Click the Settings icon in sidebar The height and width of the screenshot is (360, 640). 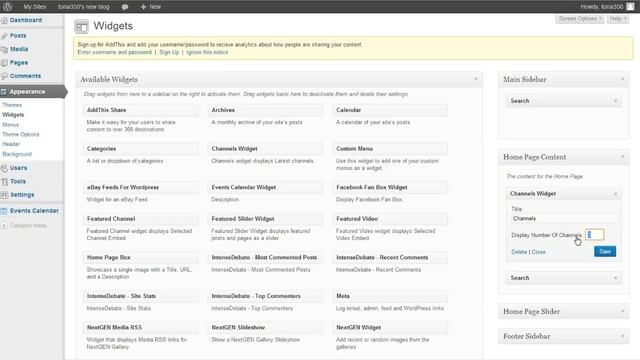point(4,195)
